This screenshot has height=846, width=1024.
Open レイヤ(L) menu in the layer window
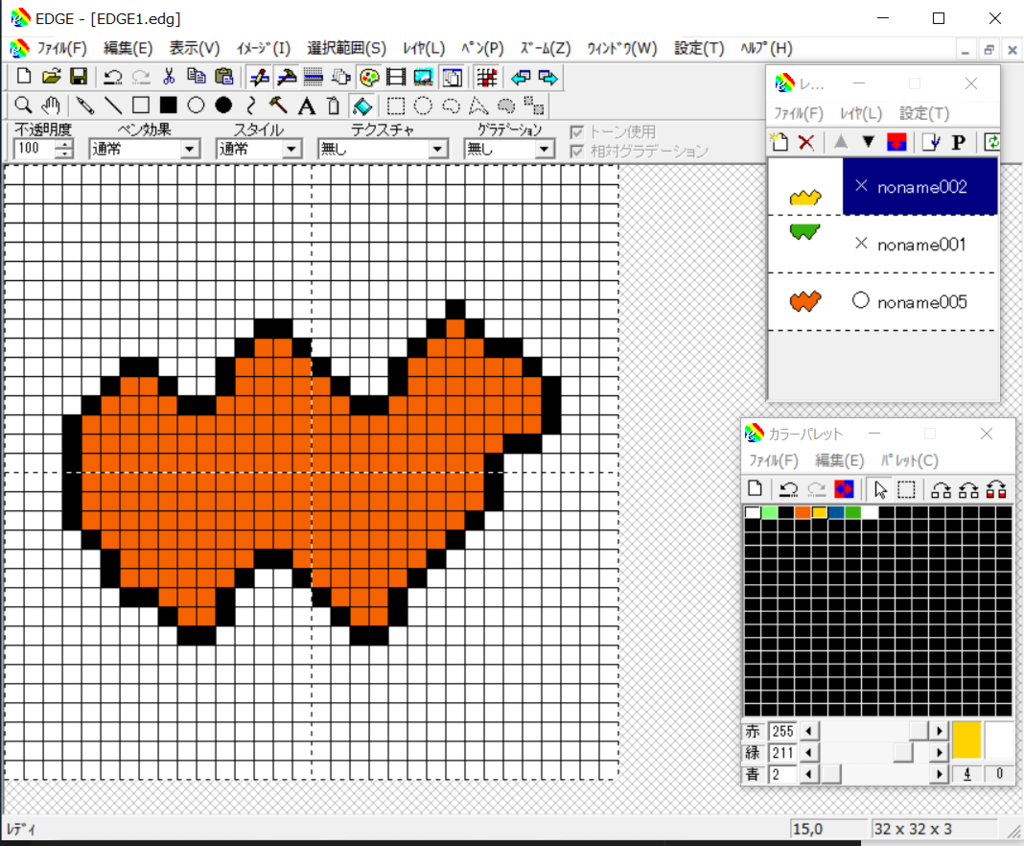[x=861, y=113]
